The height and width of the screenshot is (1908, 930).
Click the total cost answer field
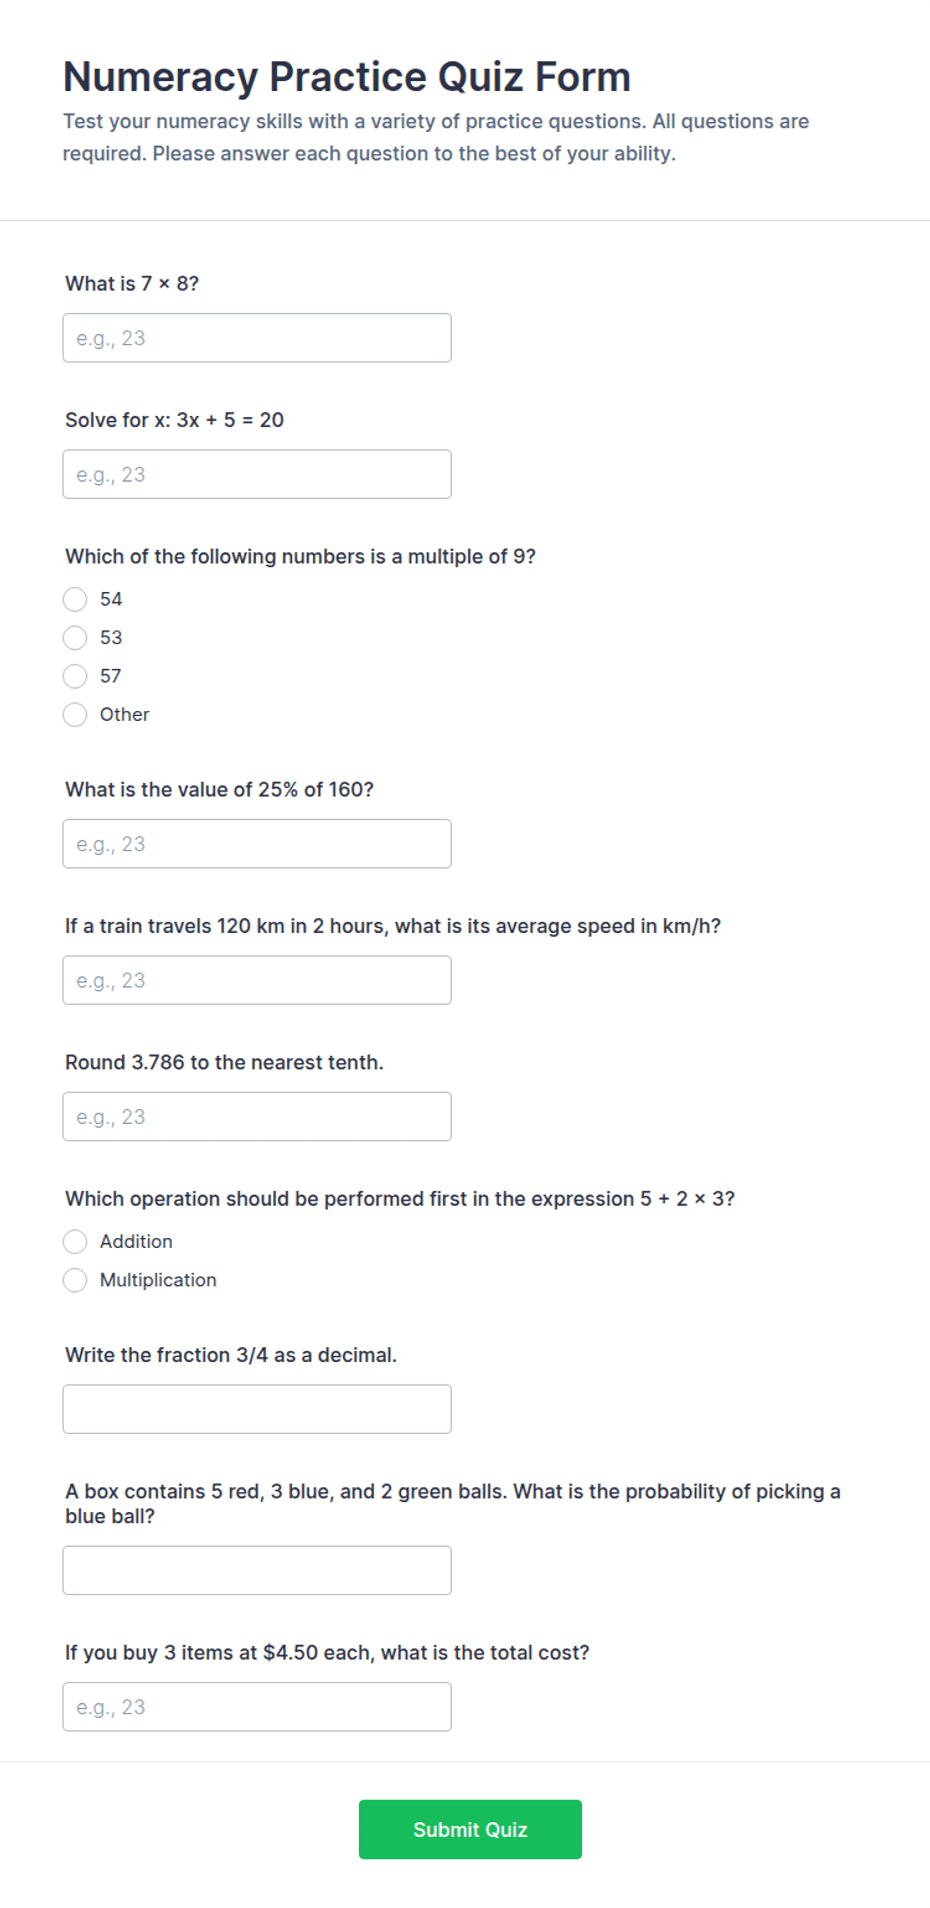click(257, 1707)
